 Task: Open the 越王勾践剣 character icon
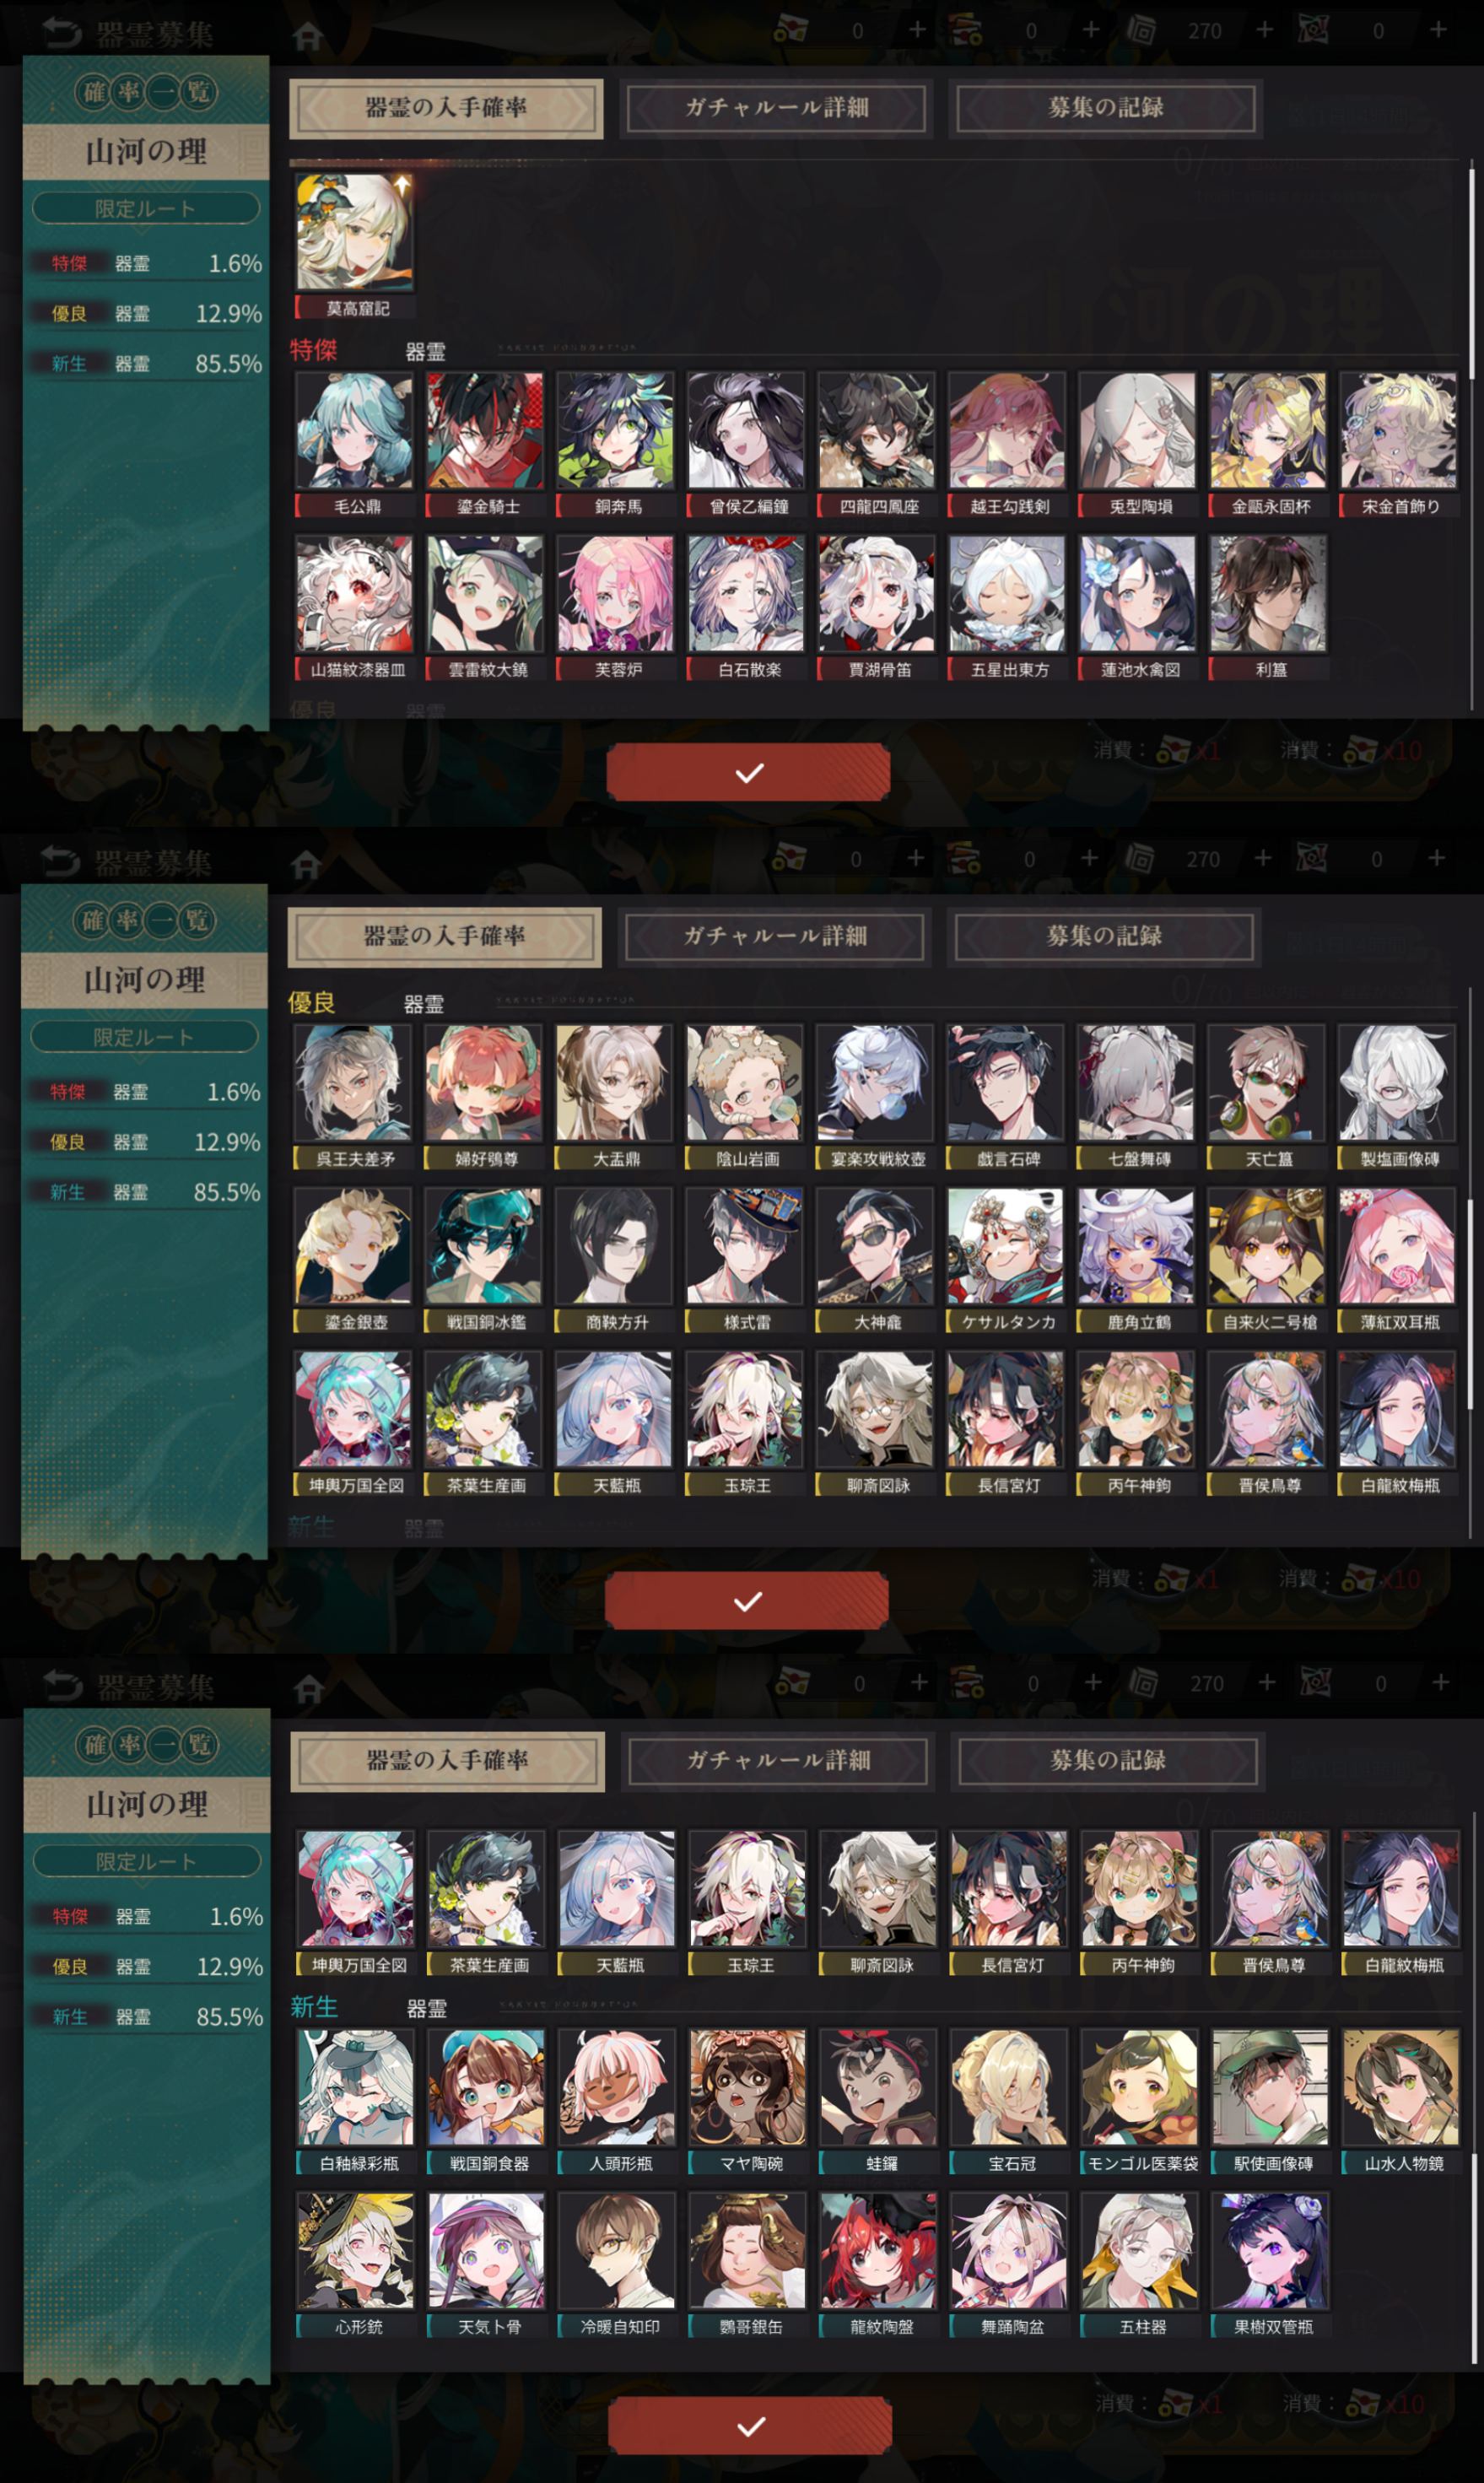point(1007,430)
